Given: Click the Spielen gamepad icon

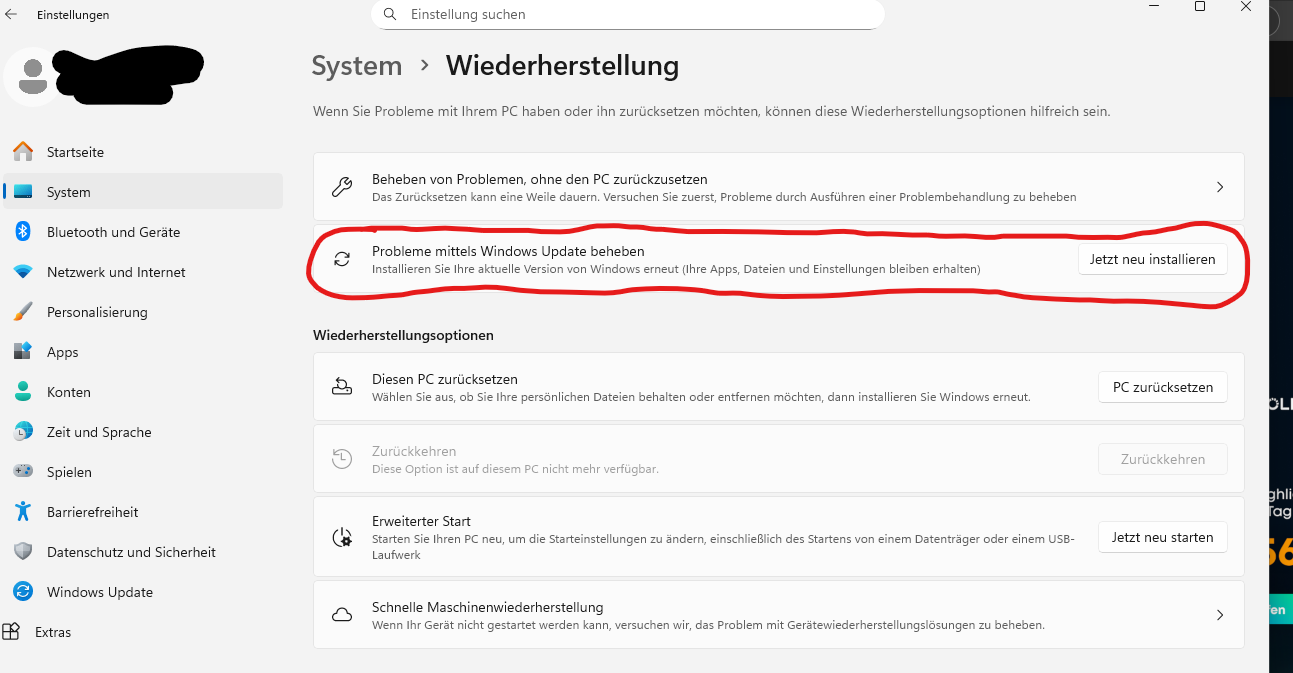Looking at the screenshot, I should point(23,472).
